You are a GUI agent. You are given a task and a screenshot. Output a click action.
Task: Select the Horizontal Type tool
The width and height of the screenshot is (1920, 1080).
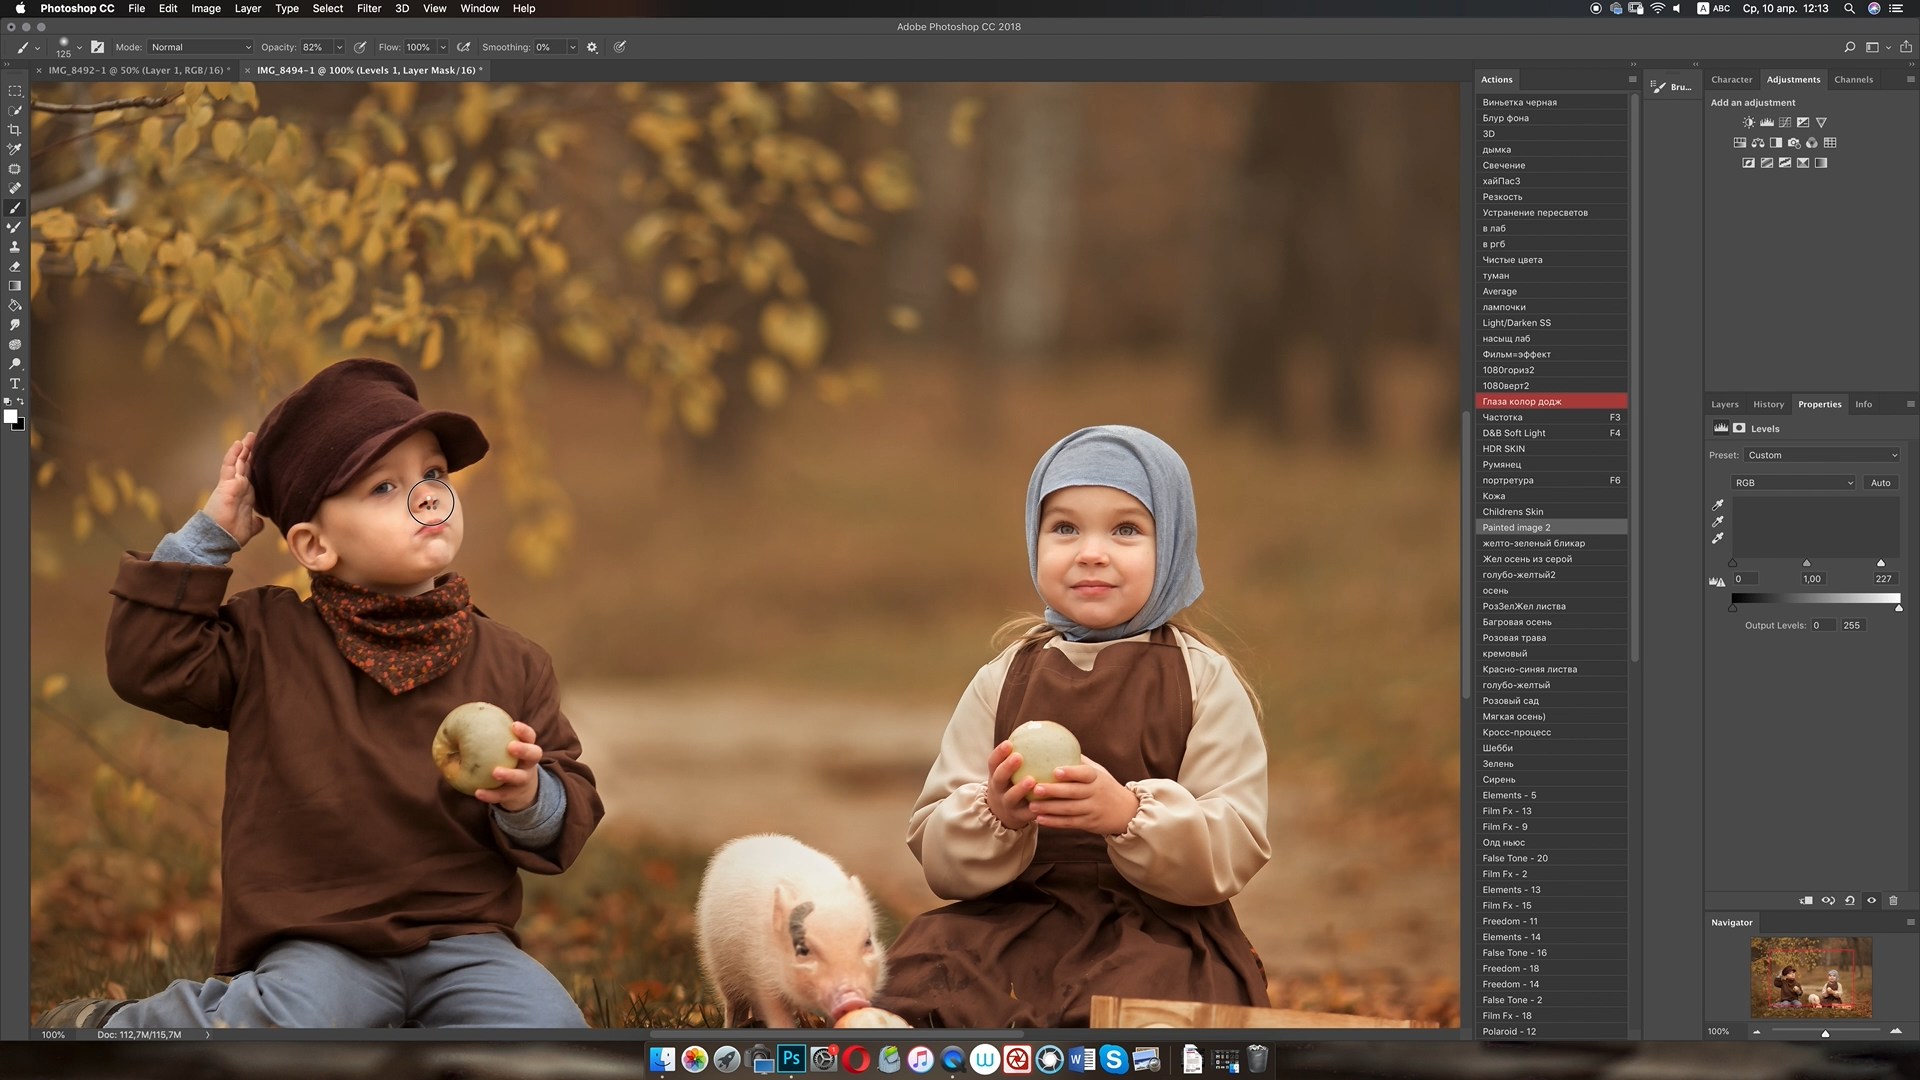tap(14, 384)
